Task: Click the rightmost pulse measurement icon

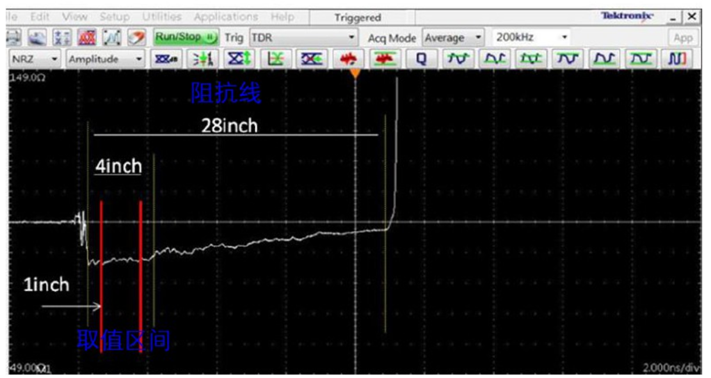Action: coord(677,59)
